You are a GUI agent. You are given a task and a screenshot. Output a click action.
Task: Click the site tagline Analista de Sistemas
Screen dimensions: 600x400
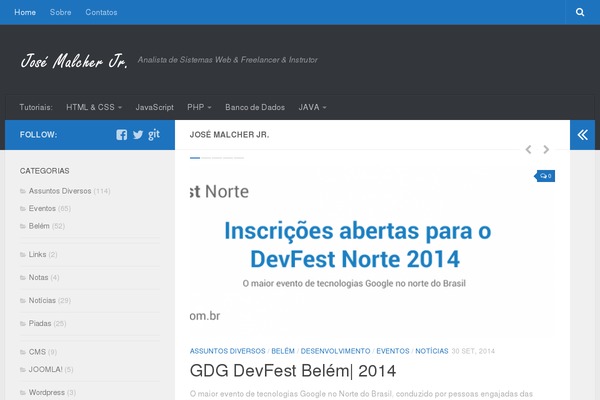(228, 60)
